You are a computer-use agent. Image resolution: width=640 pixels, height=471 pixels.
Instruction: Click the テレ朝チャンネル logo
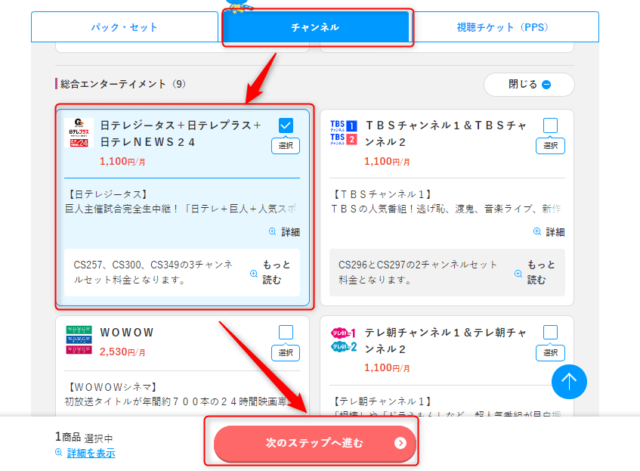343,340
